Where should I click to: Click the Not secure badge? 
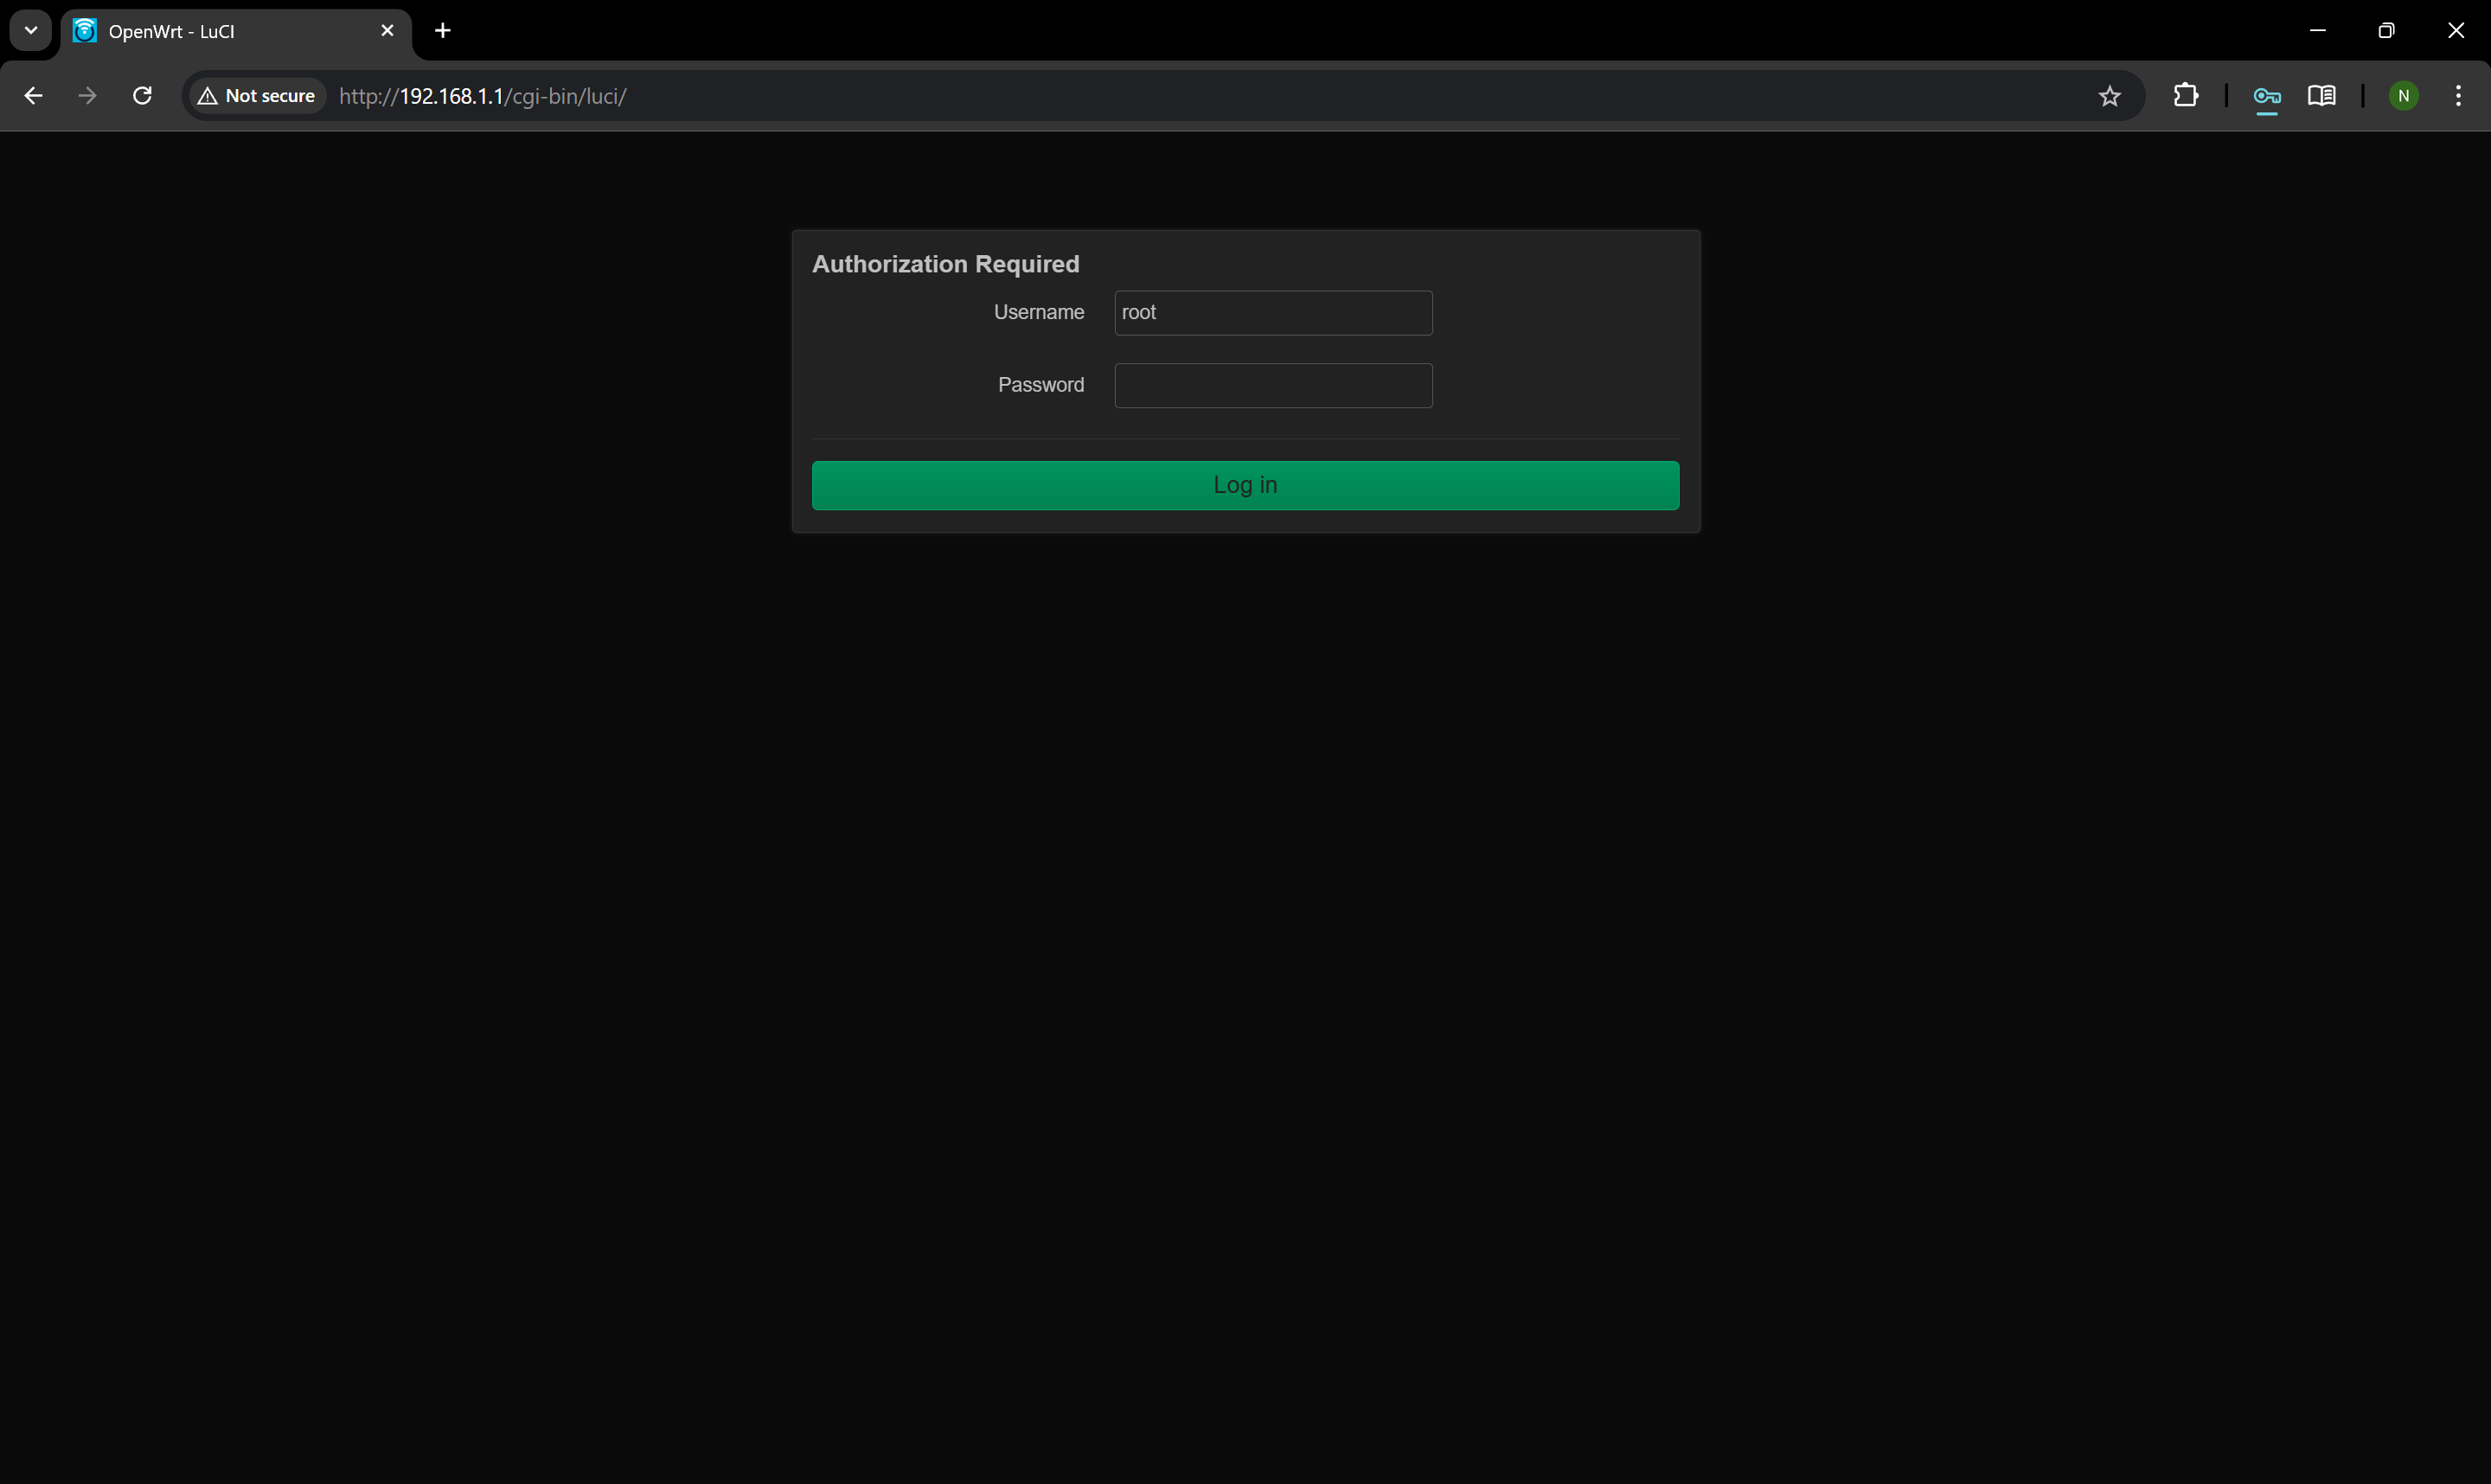256,95
